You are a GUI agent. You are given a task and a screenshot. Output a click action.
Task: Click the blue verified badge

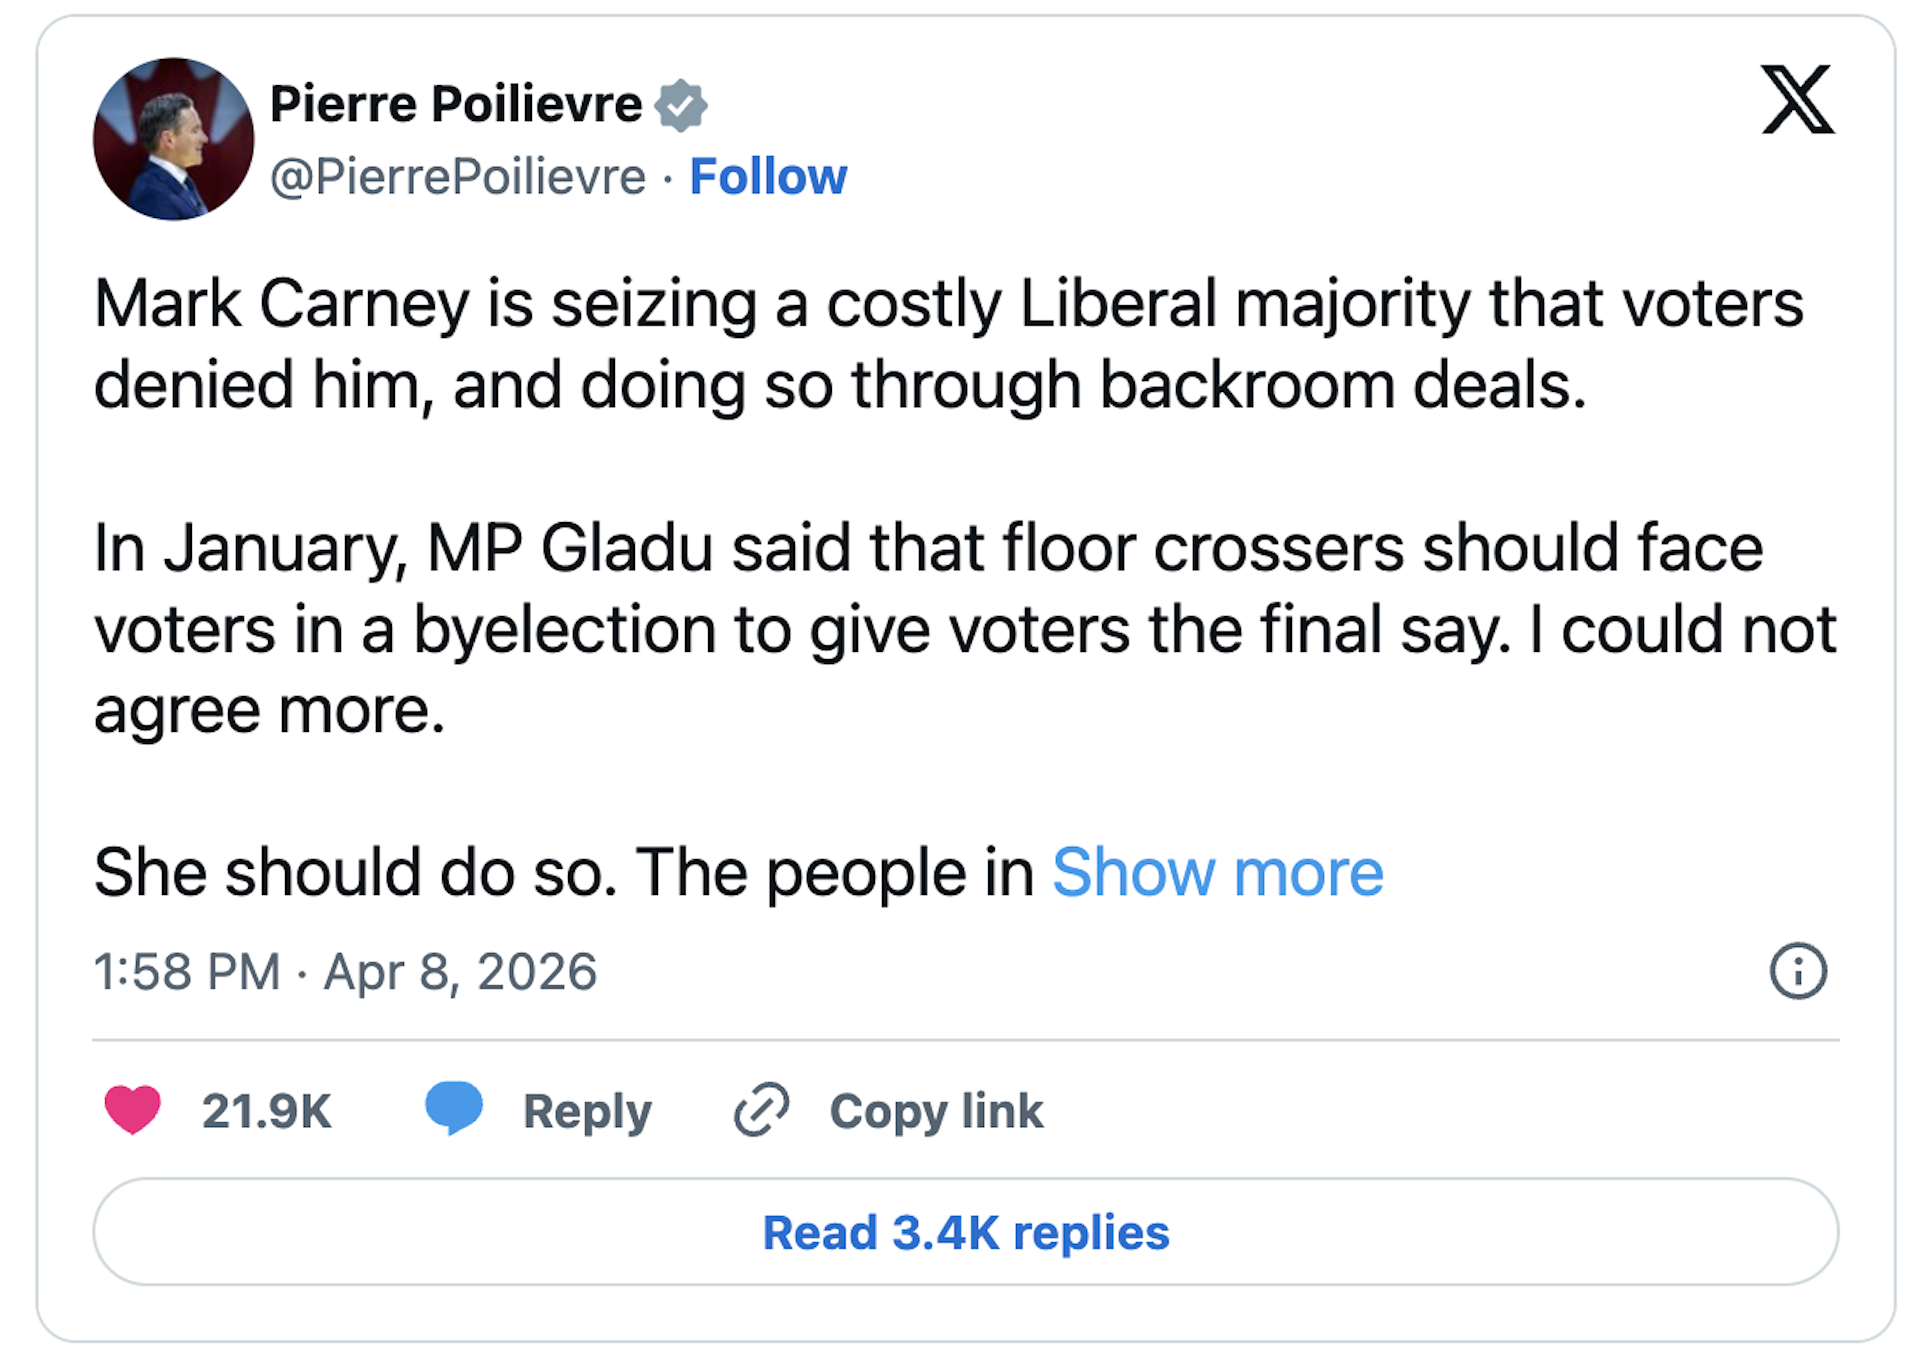tap(681, 105)
